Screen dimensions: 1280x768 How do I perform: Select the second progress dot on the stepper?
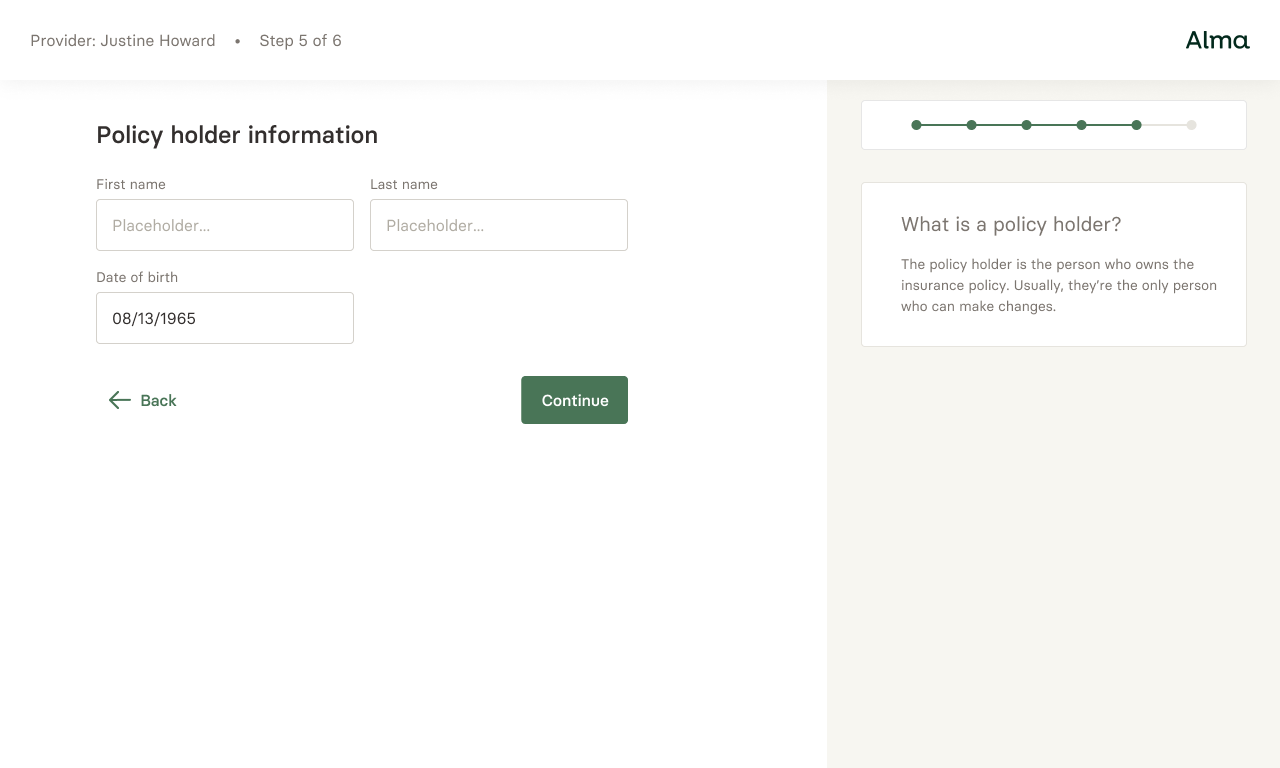(x=971, y=125)
